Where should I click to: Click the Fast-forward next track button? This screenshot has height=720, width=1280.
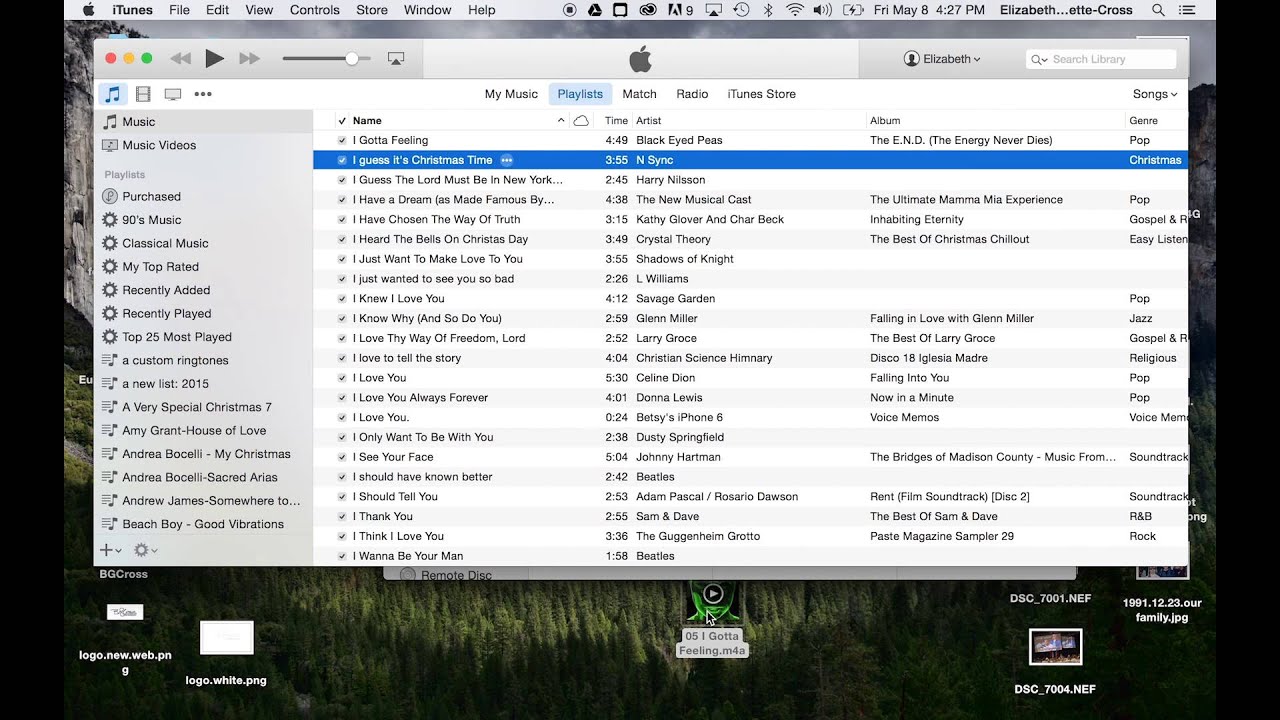click(249, 59)
